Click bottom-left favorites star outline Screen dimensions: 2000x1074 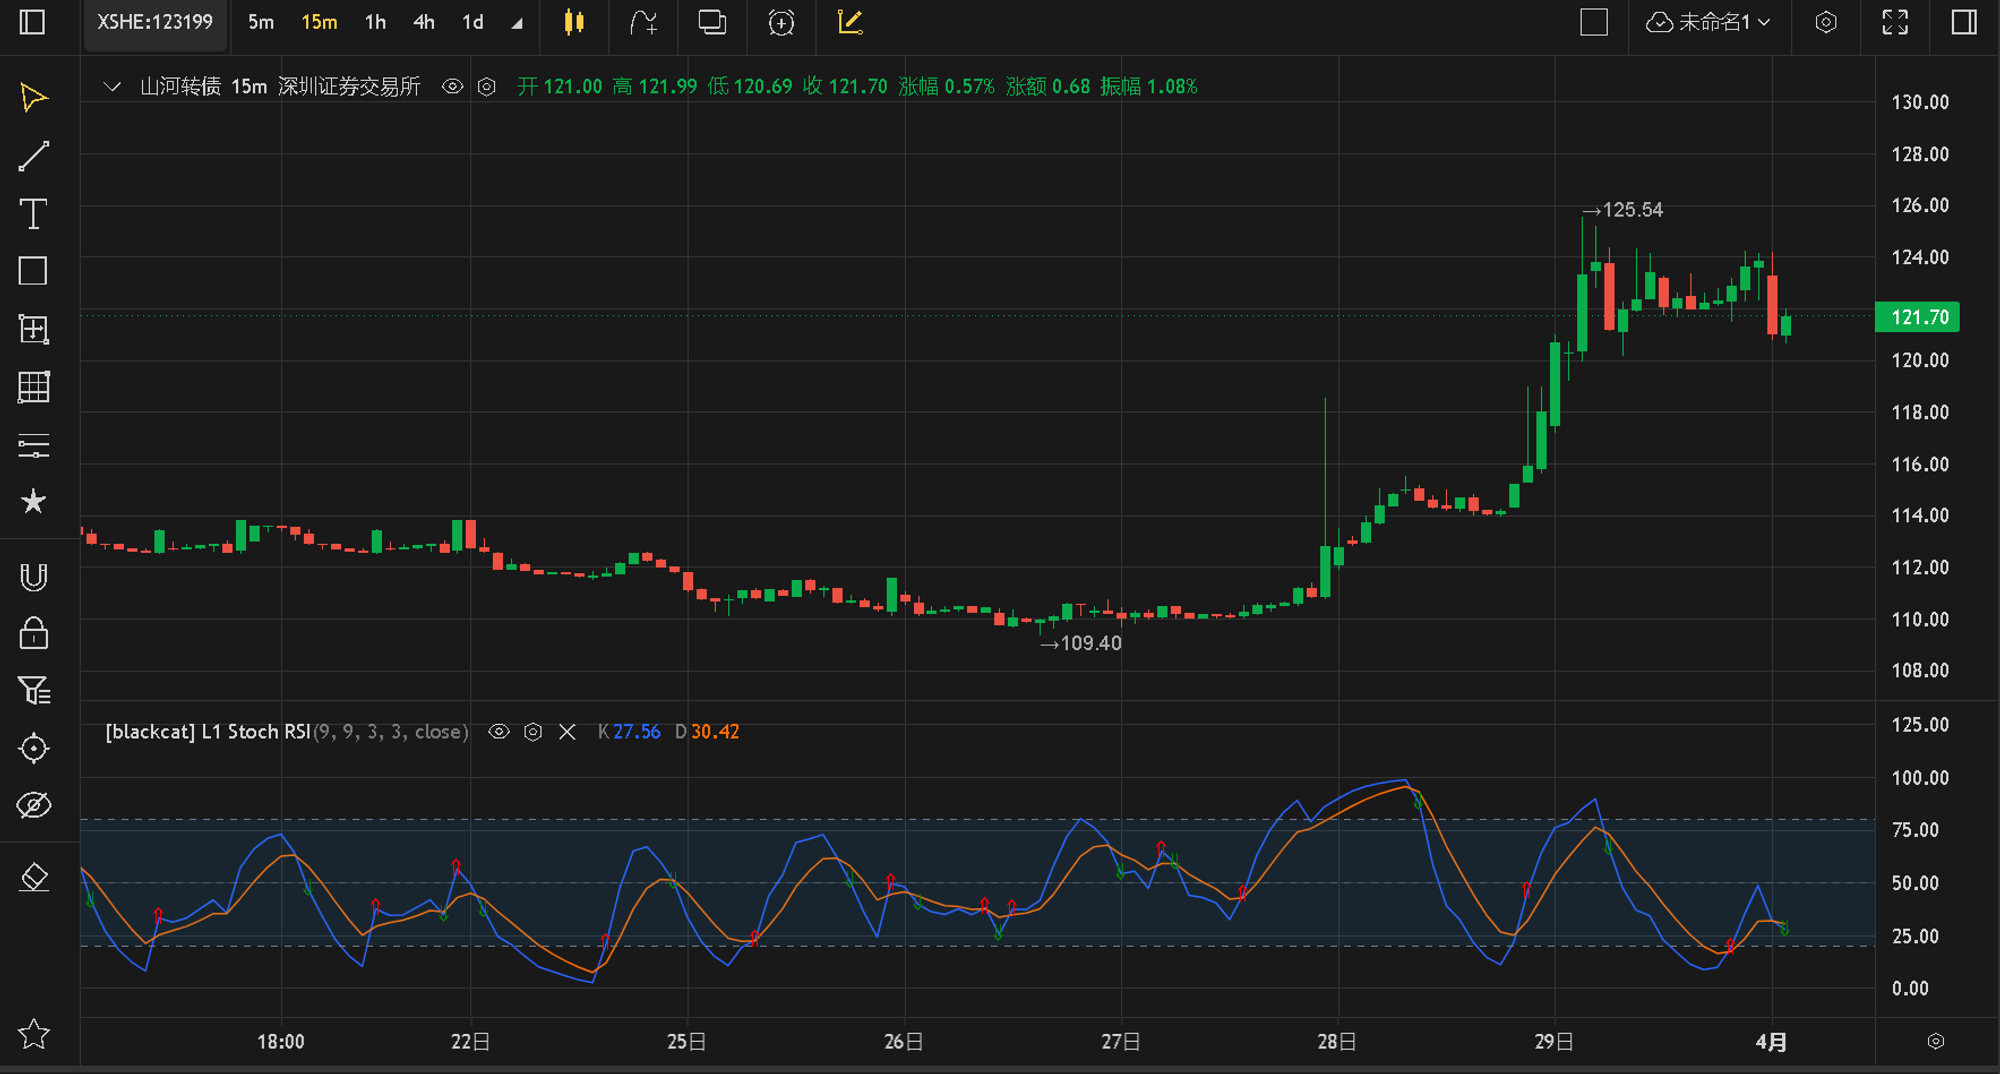(34, 1033)
